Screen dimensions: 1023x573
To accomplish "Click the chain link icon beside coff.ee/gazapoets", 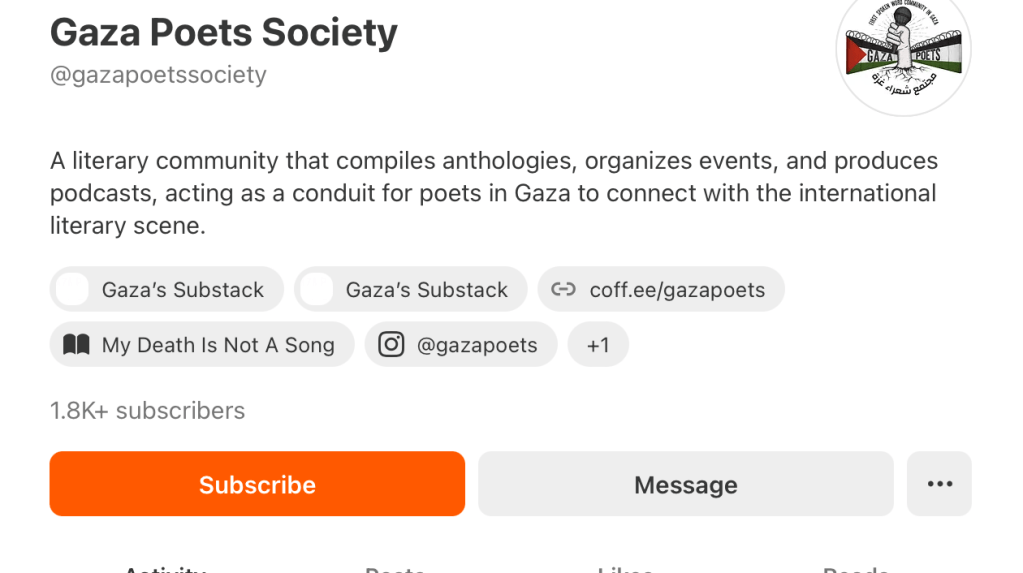I will tap(564, 290).
